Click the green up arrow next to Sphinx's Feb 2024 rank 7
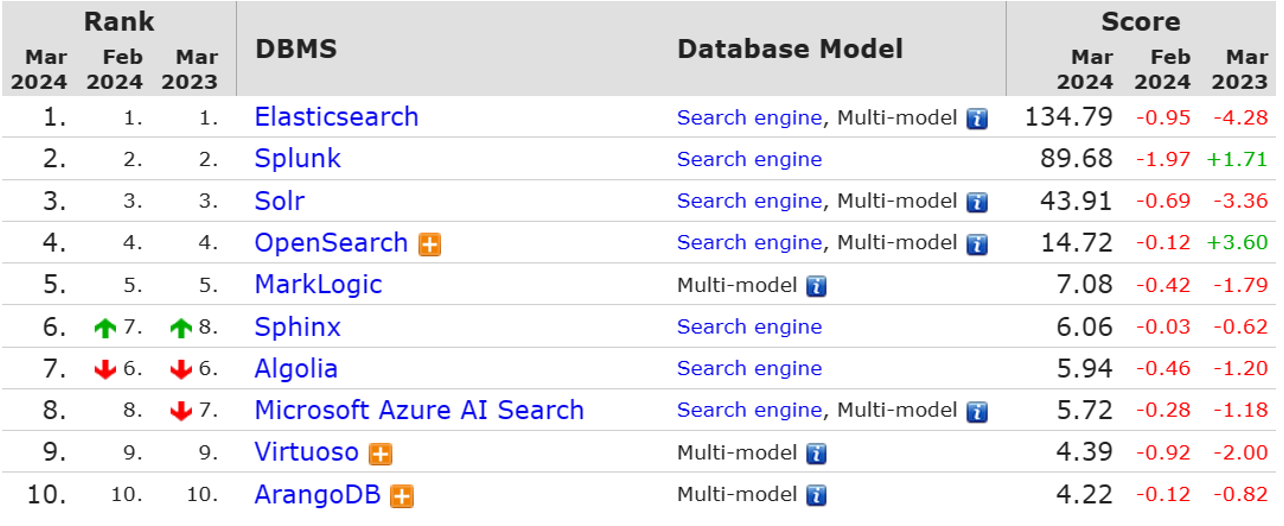The width and height of the screenshot is (1284, 526). (x=105, y=328)
